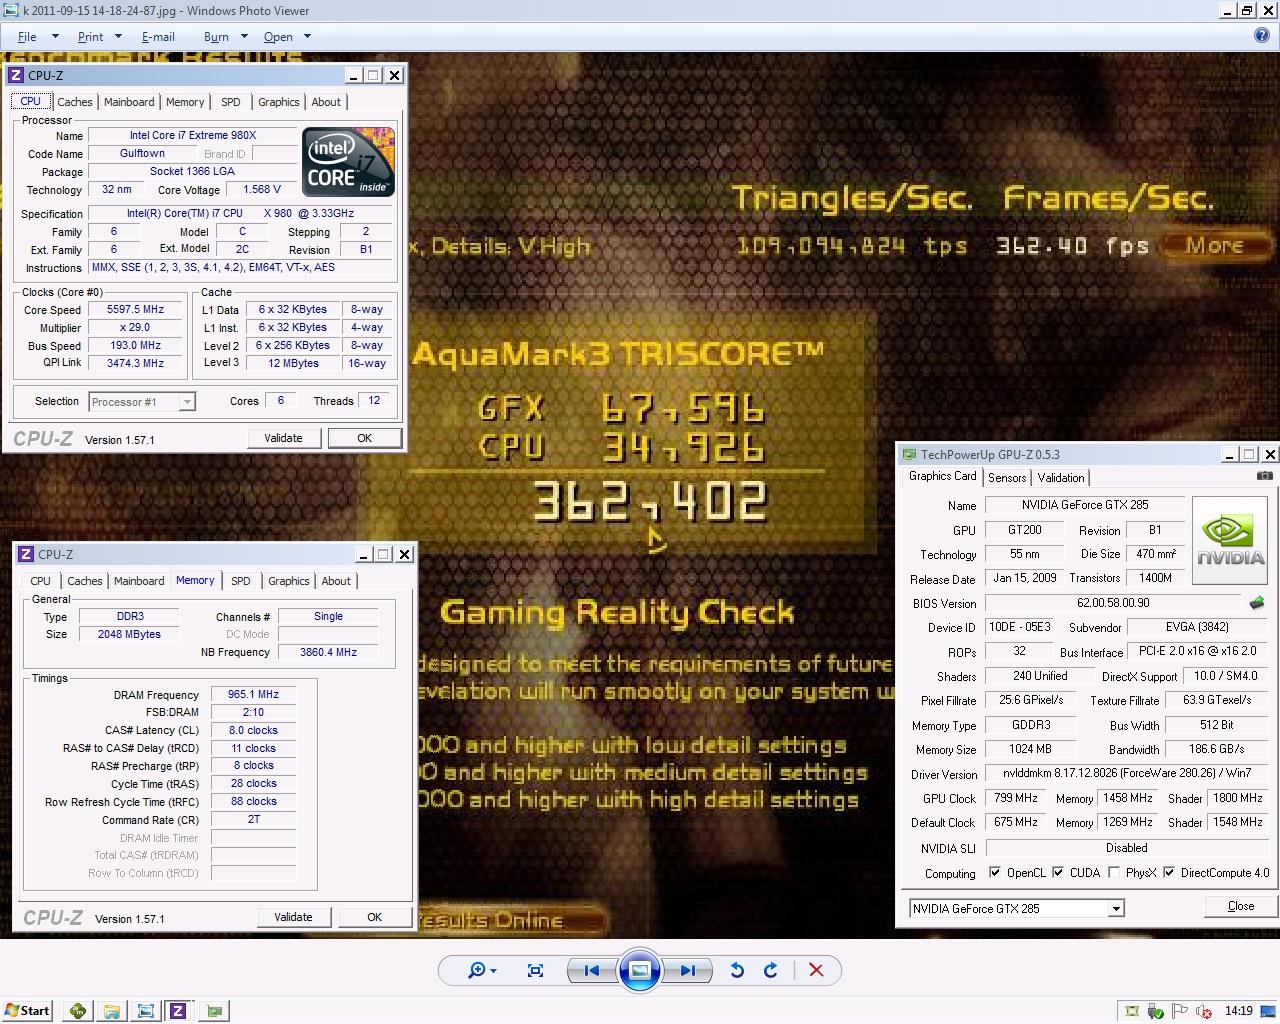The height and width of the screenshot is (1024, 1280).
Task: Rotate the image counterclockwise
Action: tap(737, 970)
